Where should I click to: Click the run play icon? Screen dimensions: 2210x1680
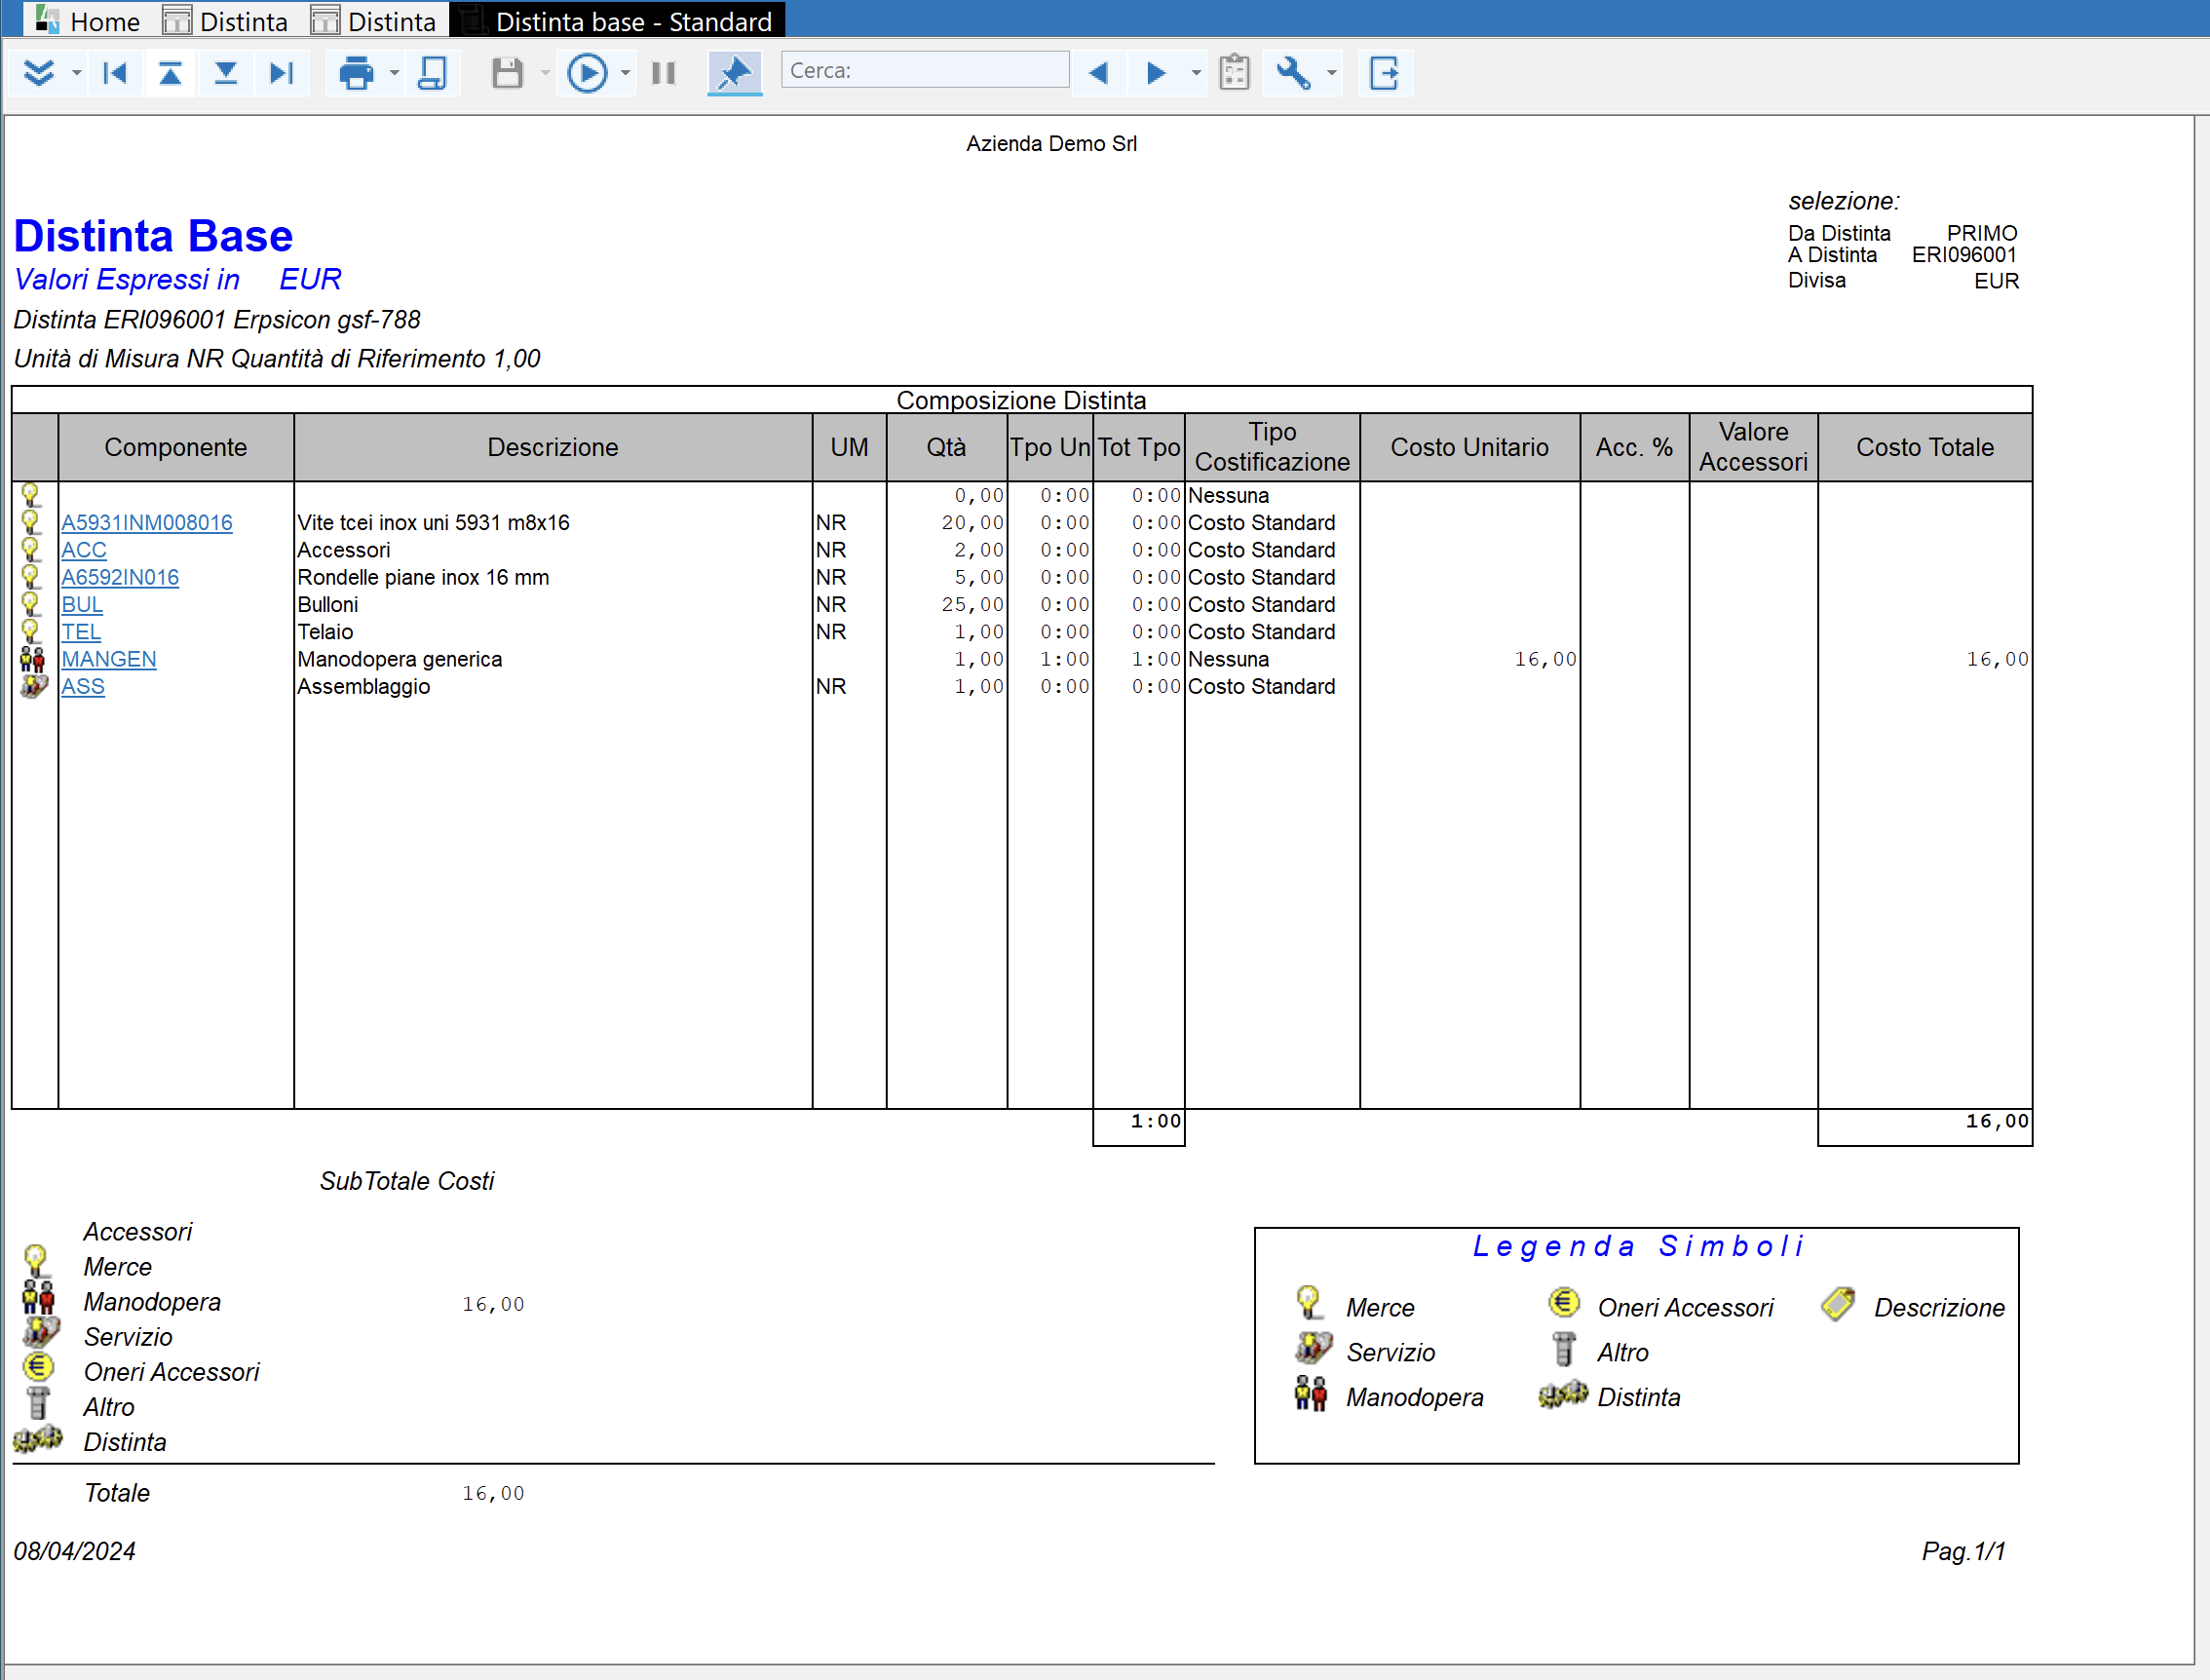[587, 73]
